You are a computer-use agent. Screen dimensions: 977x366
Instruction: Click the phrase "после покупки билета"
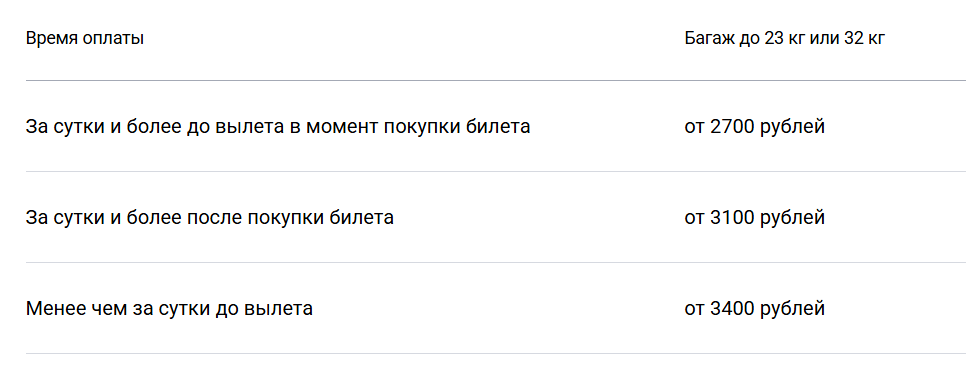pos(321,218)
